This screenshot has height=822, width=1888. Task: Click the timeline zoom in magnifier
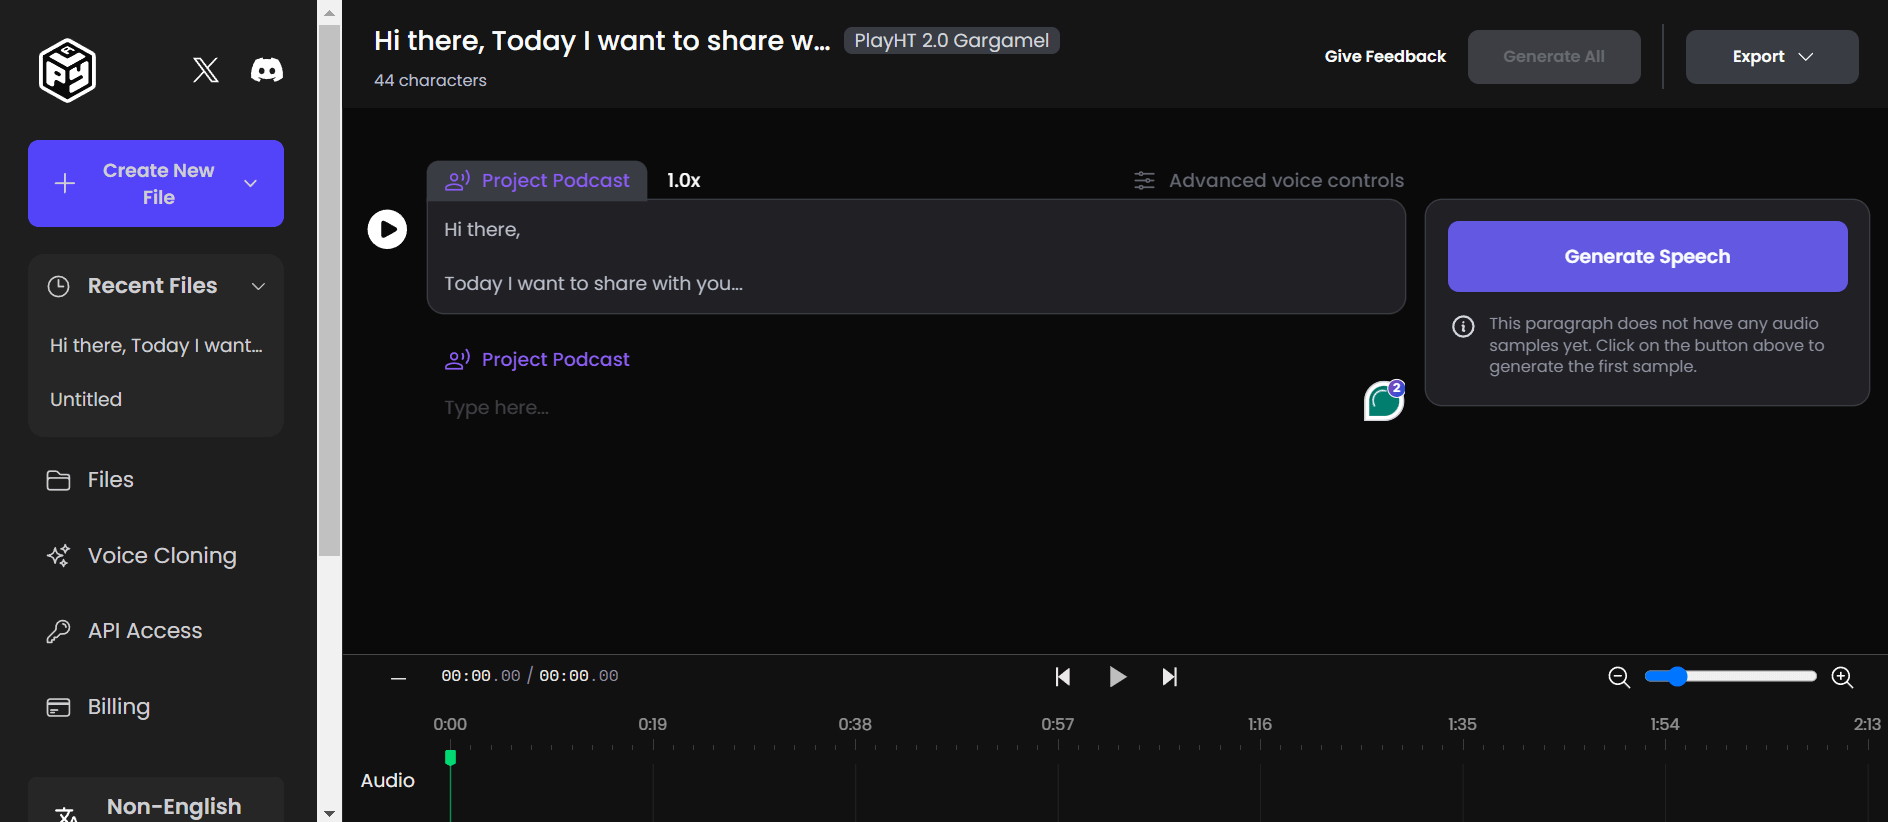(x=1842, y=677)
